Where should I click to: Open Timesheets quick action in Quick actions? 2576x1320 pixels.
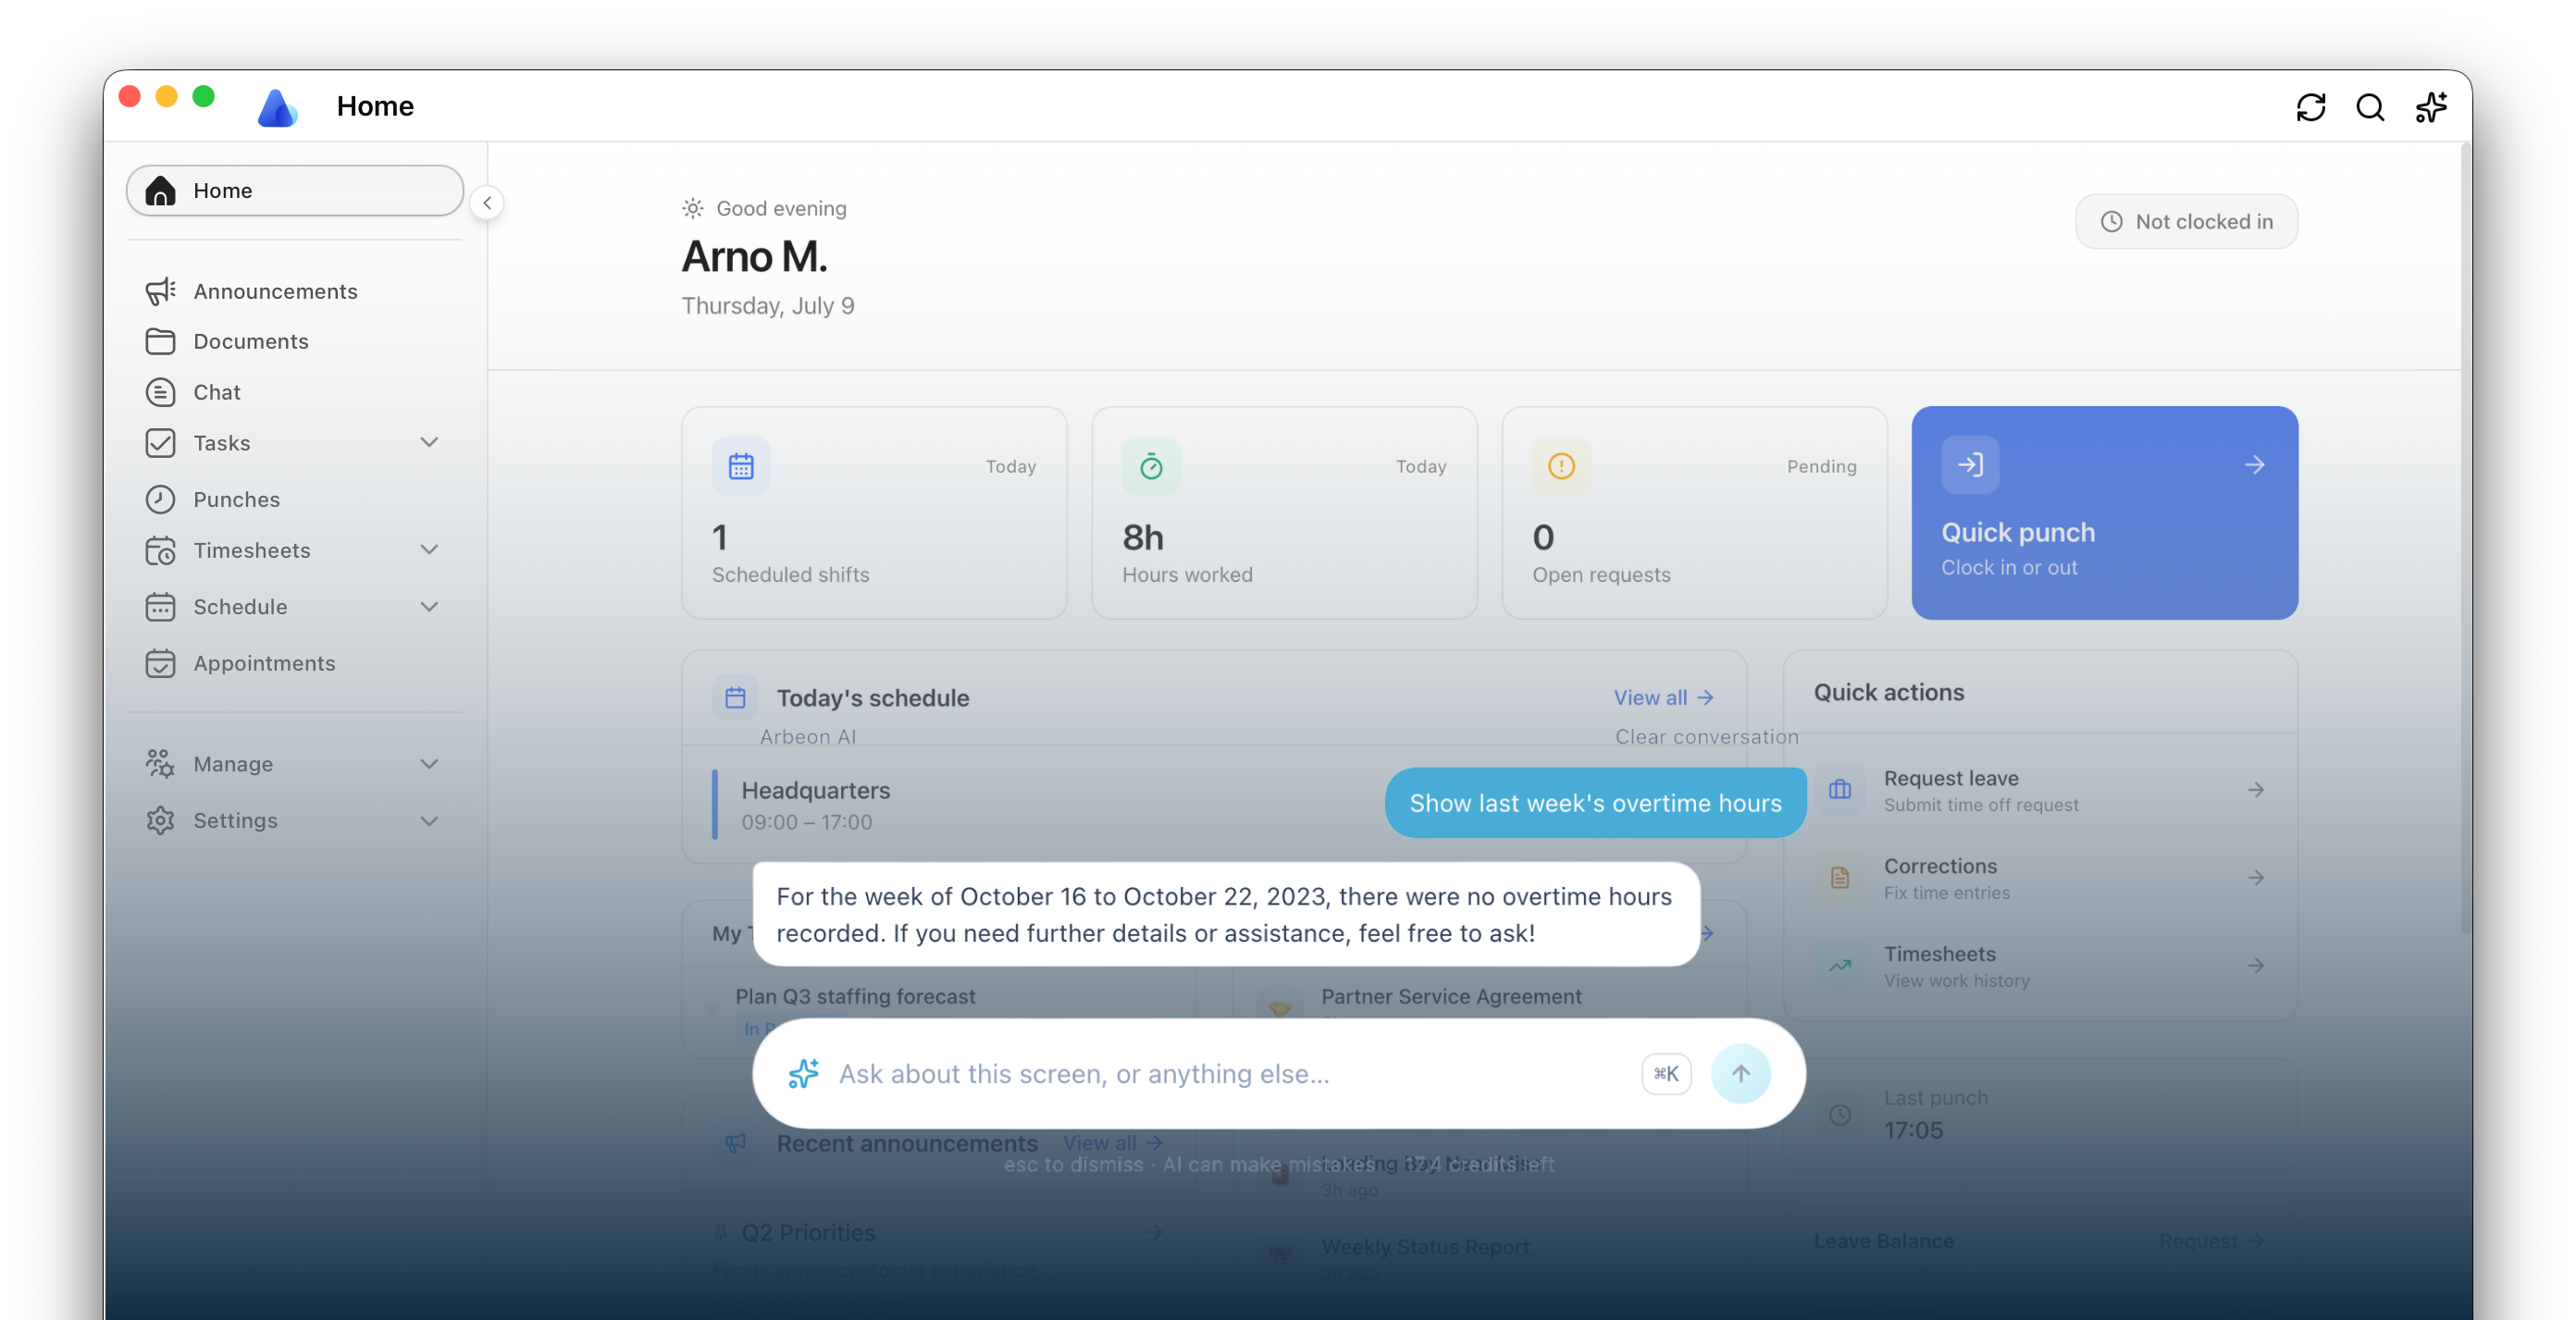(2039, 966)
